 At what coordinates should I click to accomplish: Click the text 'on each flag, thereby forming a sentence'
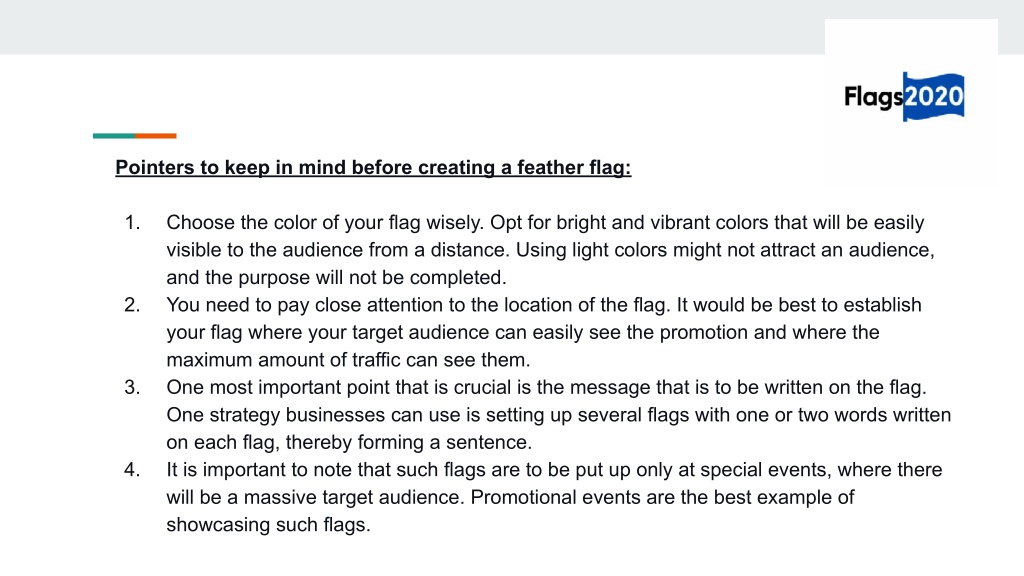[349, 442]
